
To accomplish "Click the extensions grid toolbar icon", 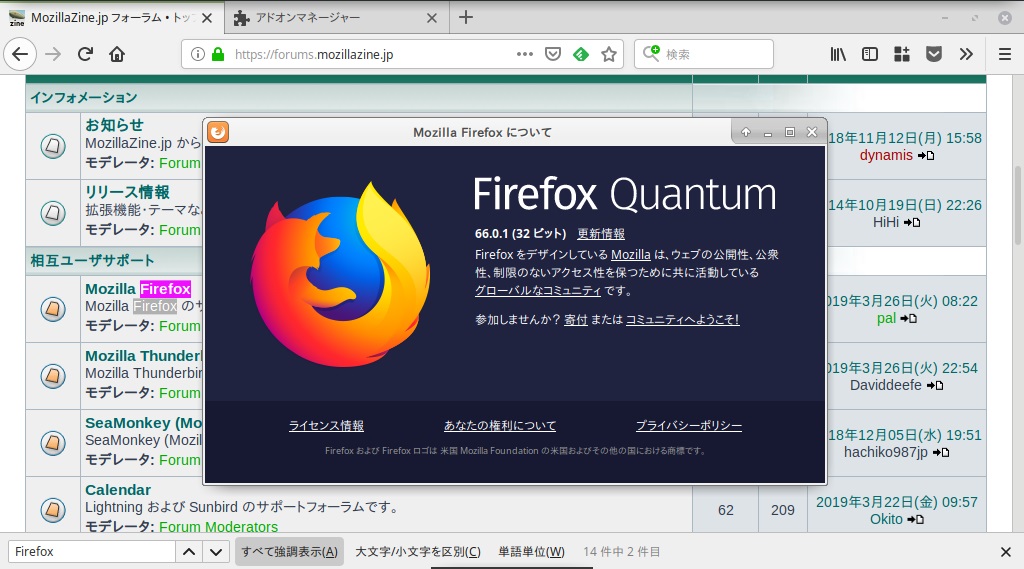I will [902, 54].
